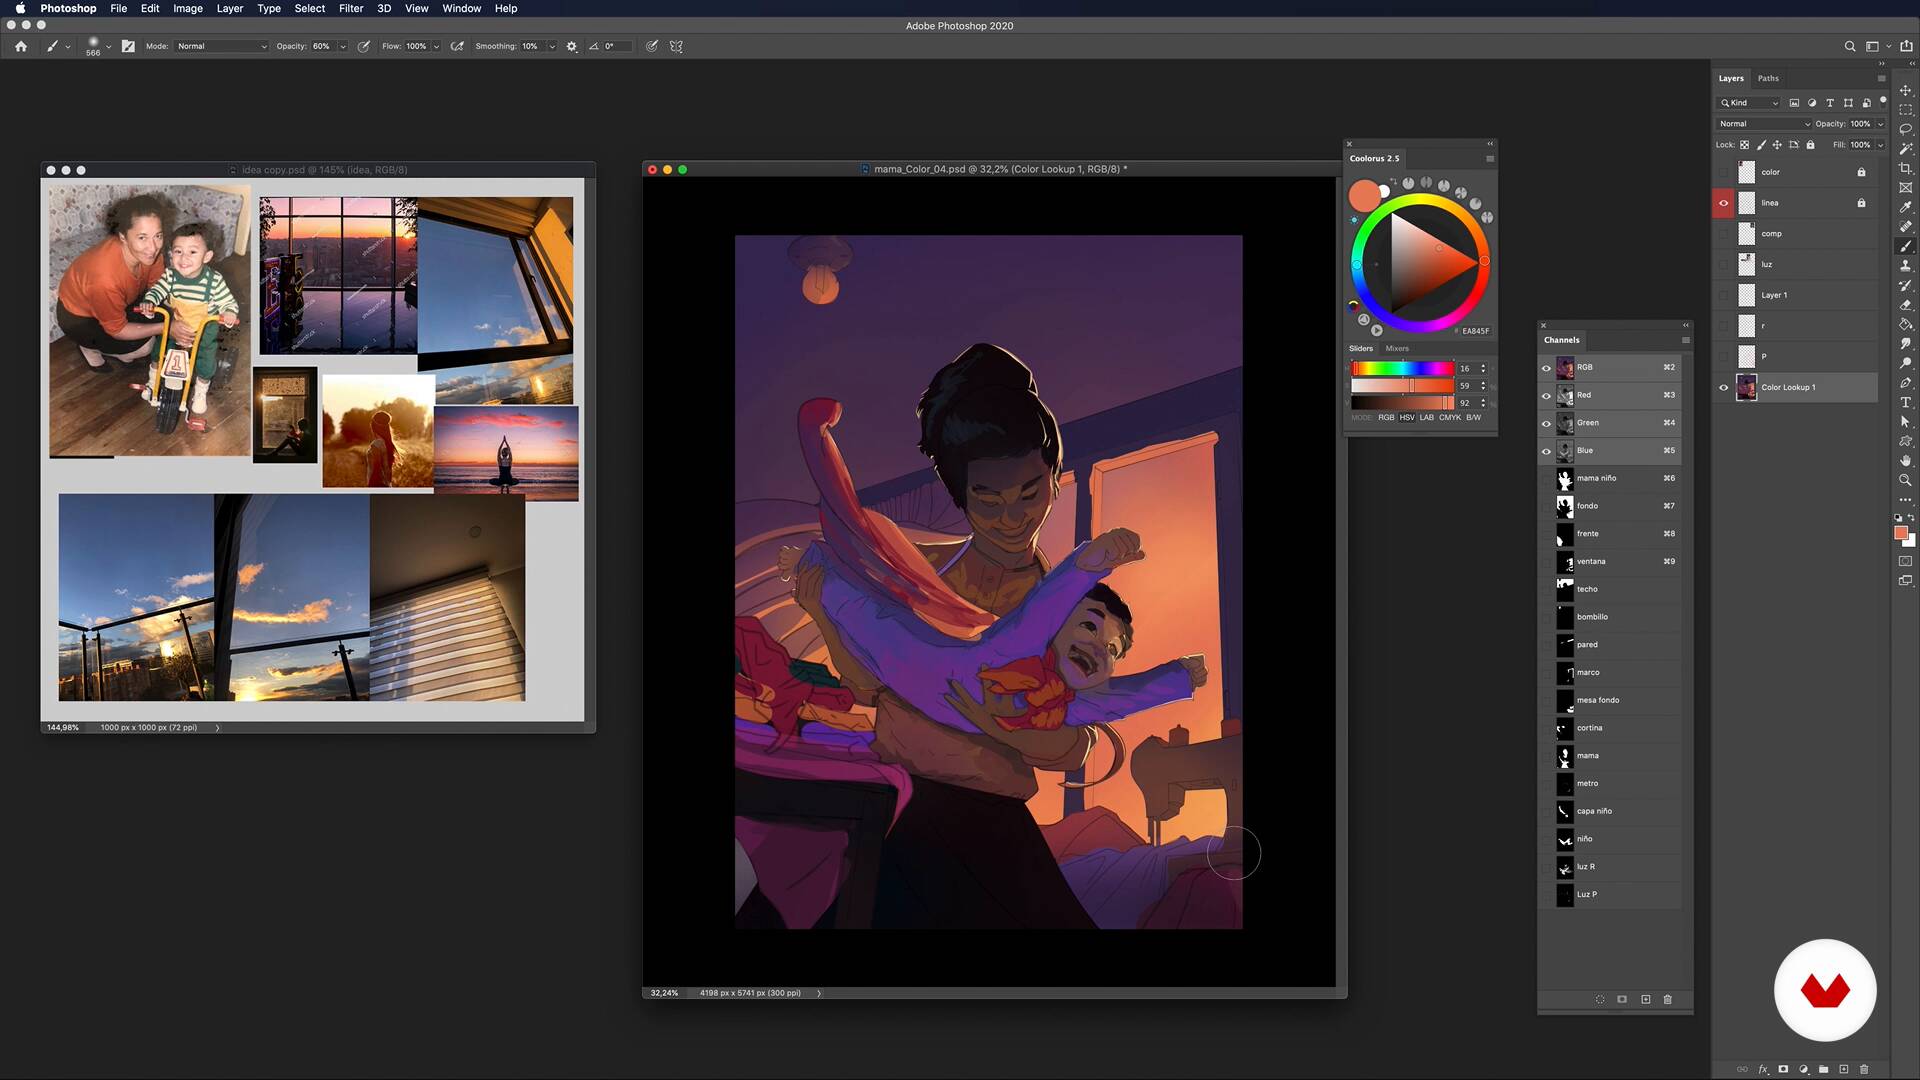Select the History Brush tool
1920x1080 pixels.
tap(1905, 285)
